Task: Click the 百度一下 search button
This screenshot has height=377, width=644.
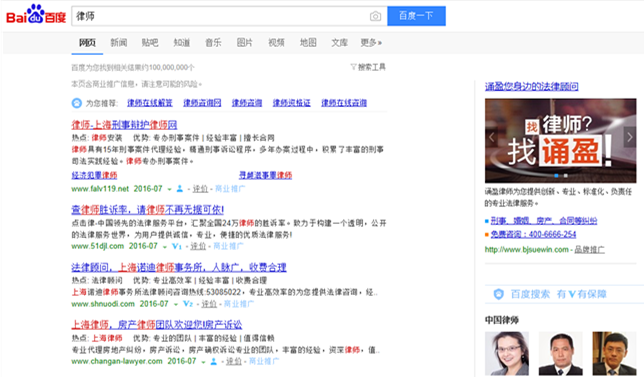Action: tap(416, 16)
